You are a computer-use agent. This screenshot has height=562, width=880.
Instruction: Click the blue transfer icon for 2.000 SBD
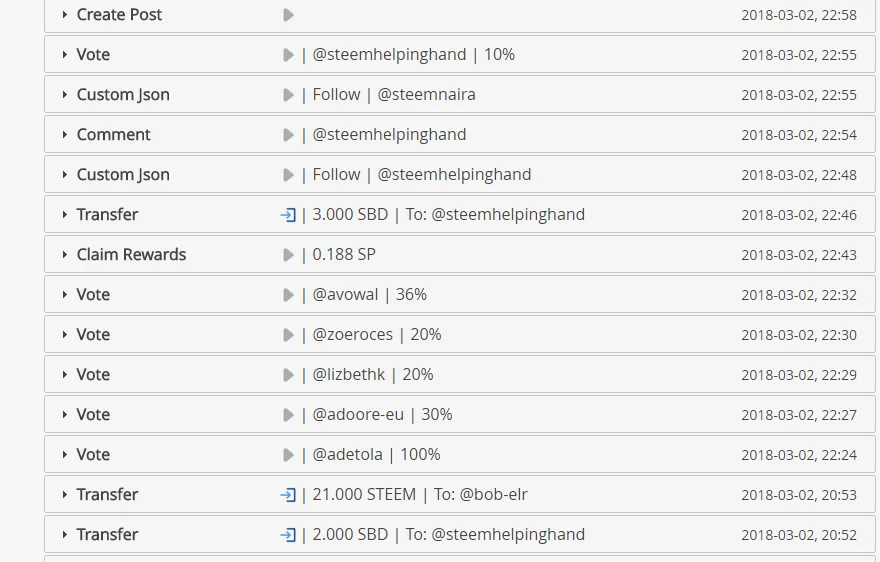(288, 535)
